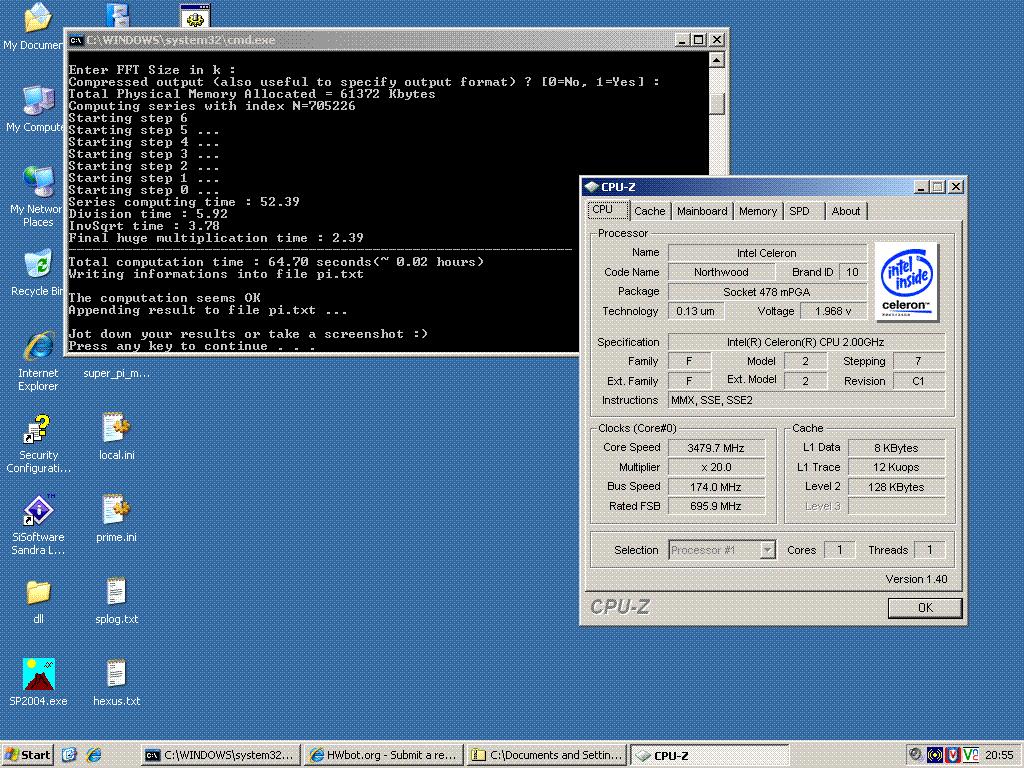
Task: Click the L1 Data 8 KBytes field
Action: tap(896, 448)
